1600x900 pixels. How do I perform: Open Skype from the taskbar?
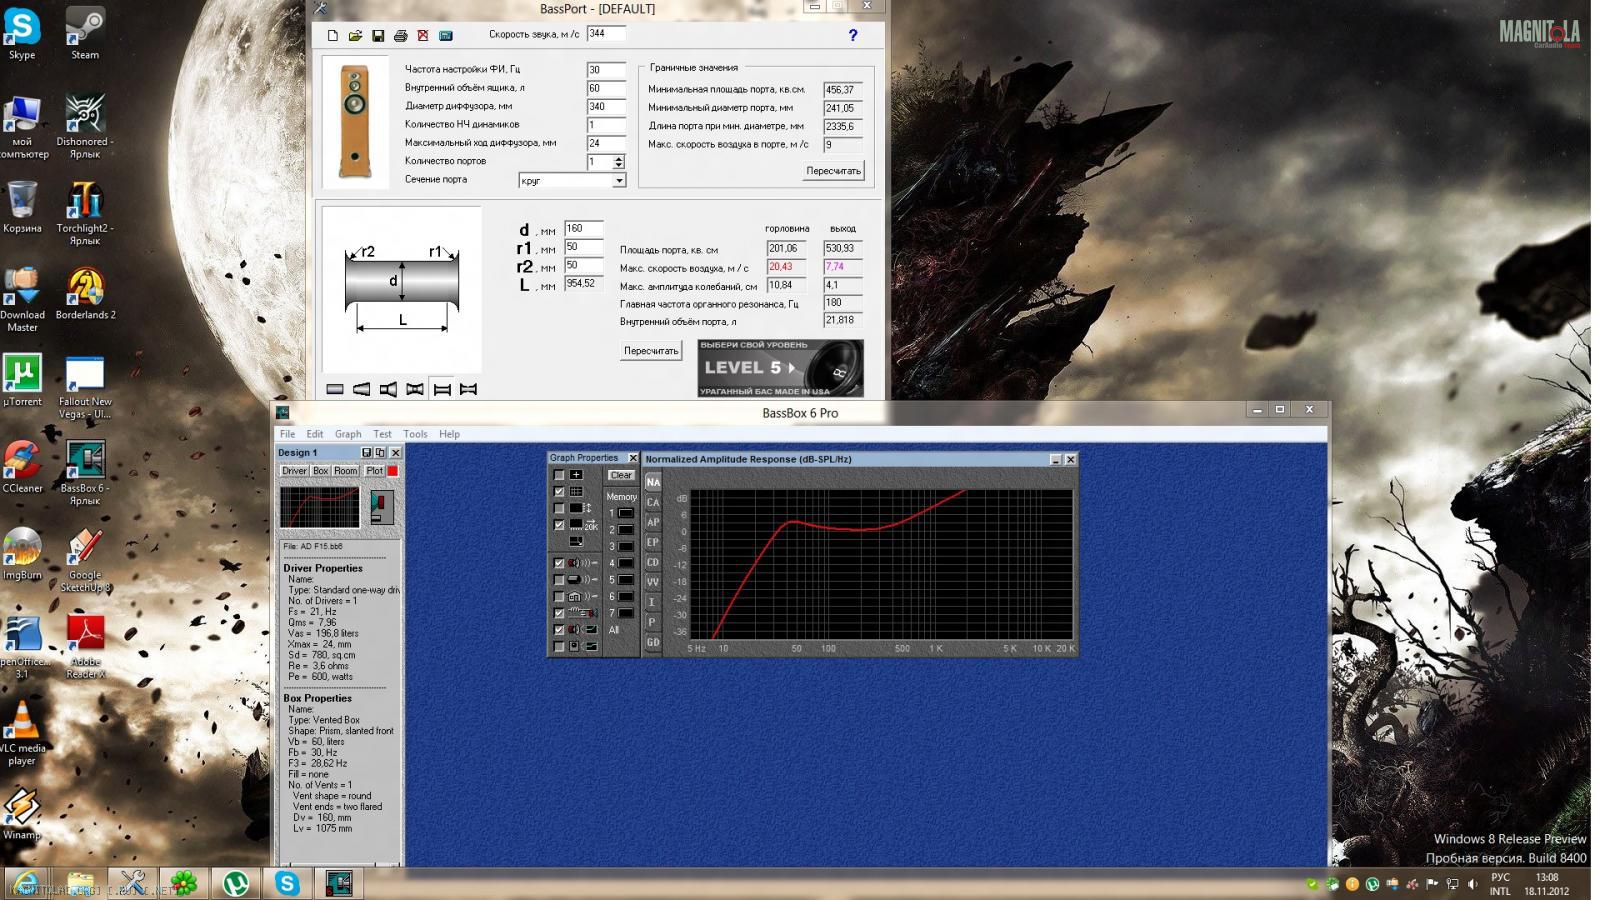click(x=287, y=883)
